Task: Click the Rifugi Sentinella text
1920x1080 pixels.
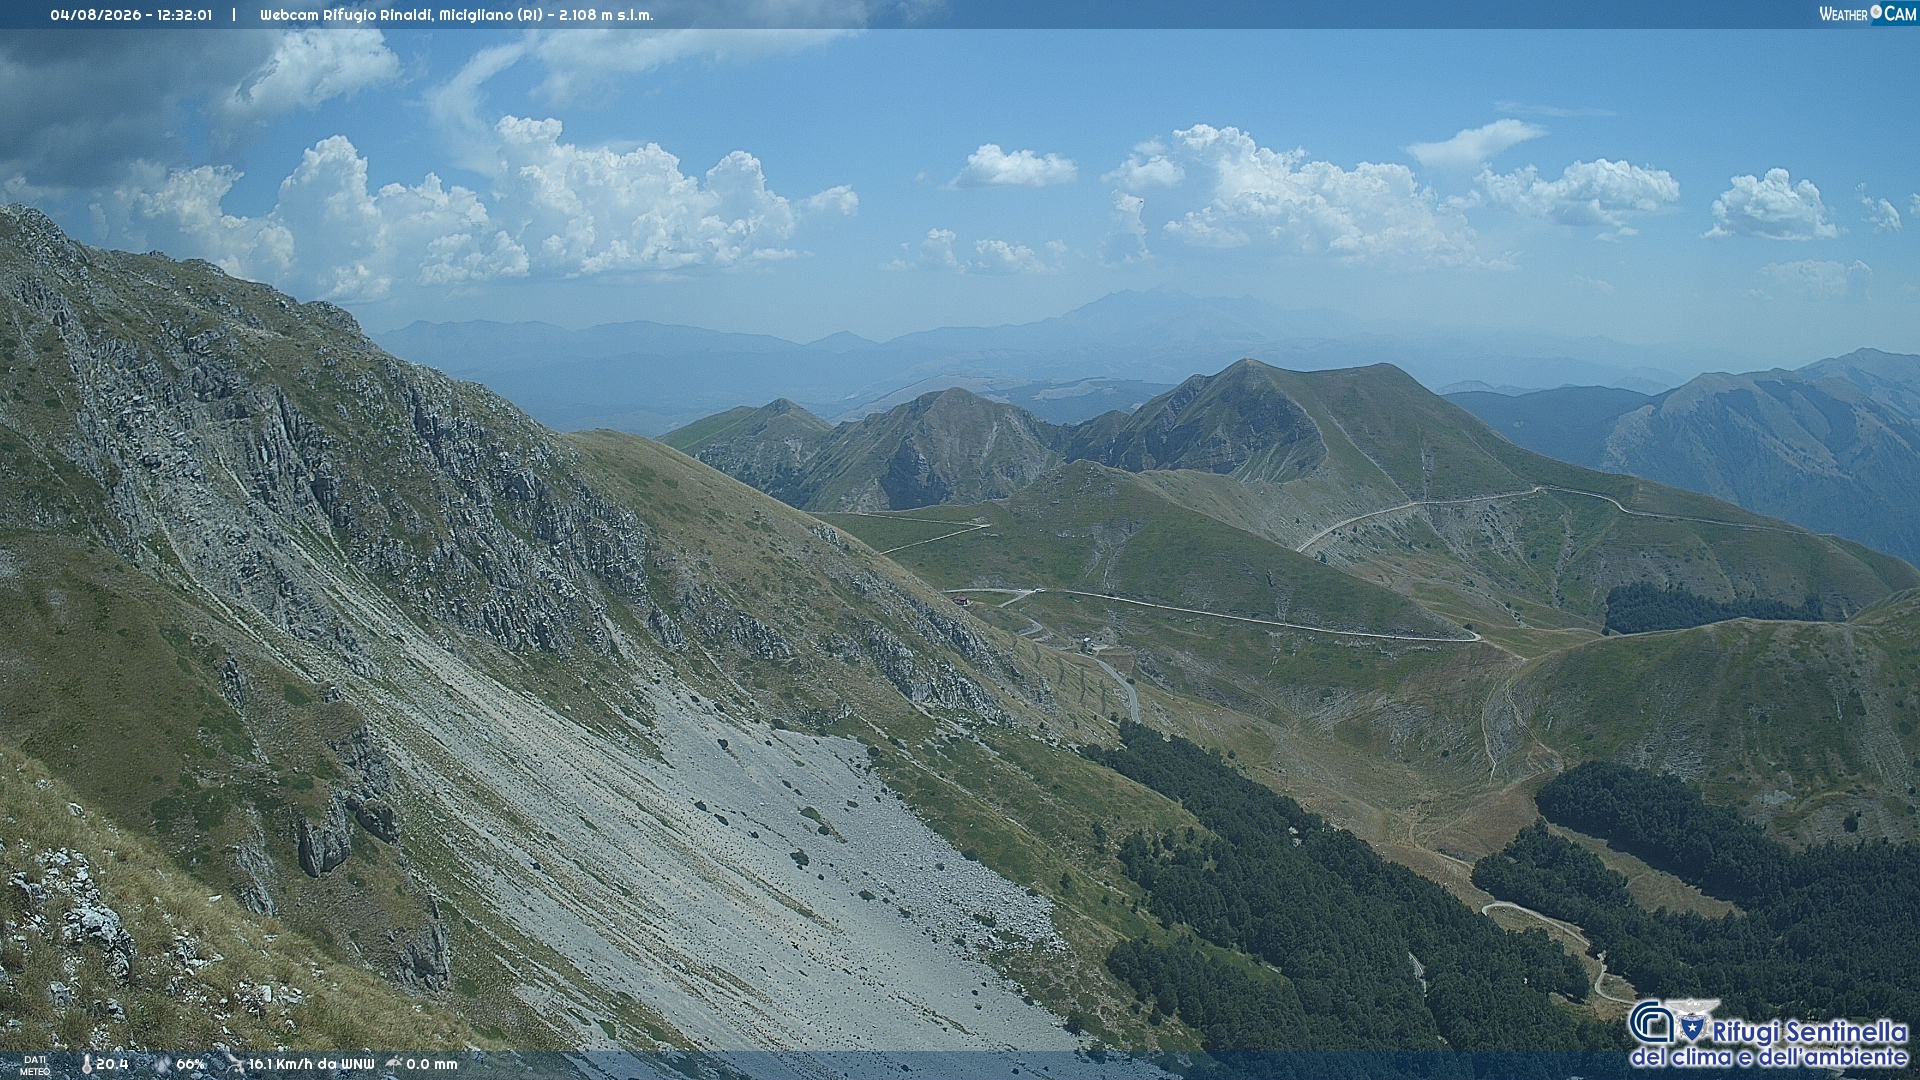Action: tap(1810, 1031)
